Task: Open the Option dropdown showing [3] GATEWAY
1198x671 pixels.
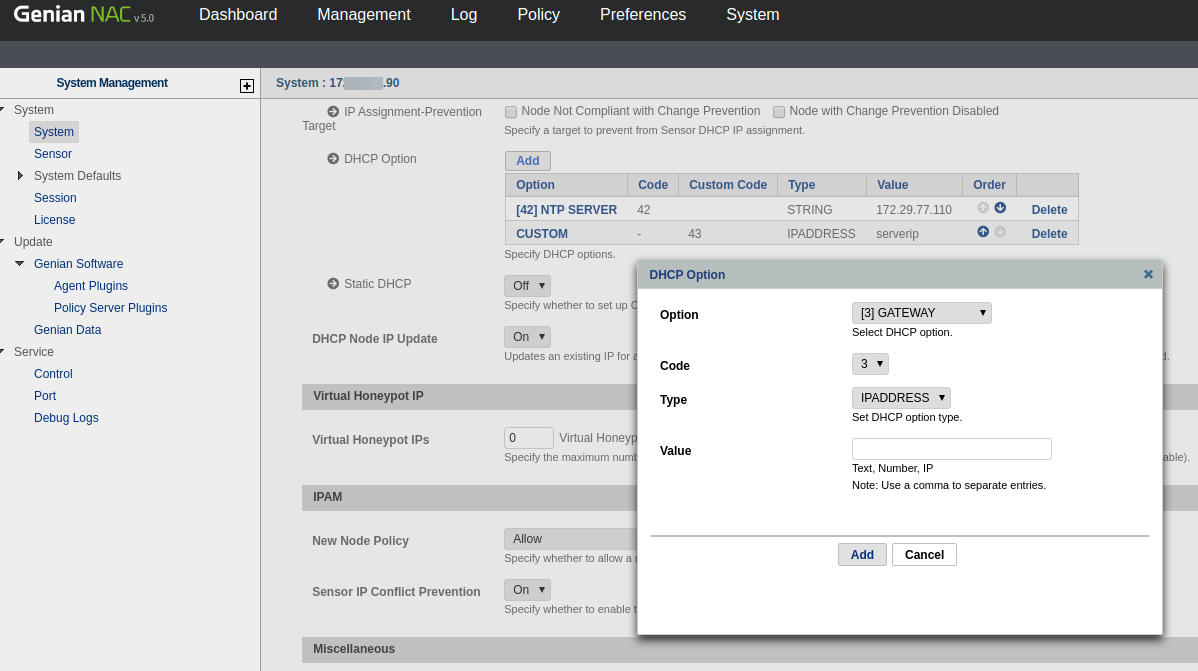Action: point(921,313)
